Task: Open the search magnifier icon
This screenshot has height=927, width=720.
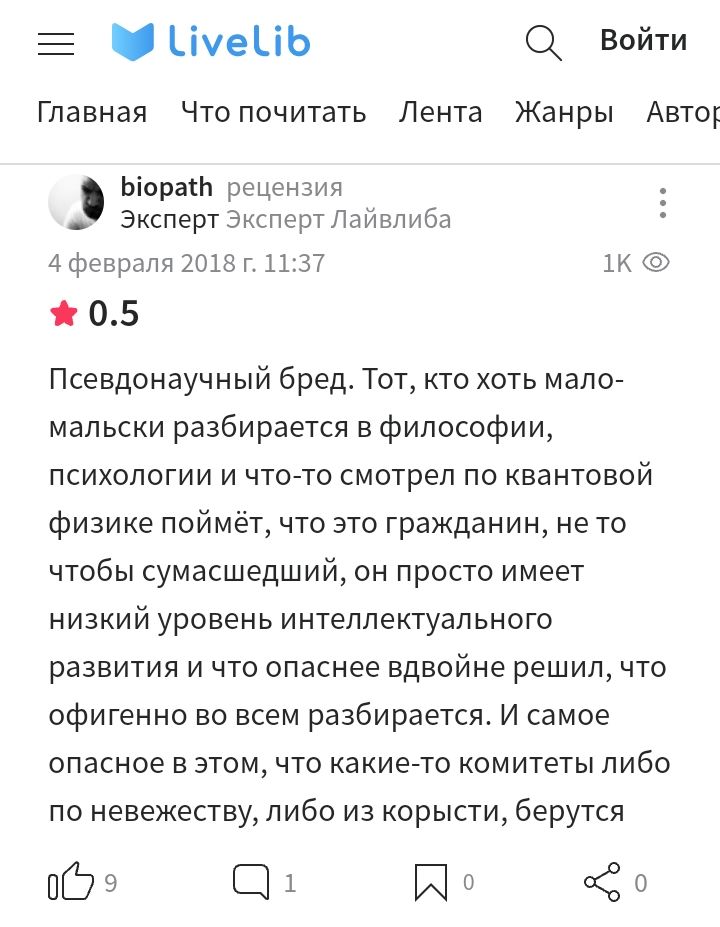Action: (543, 42)
